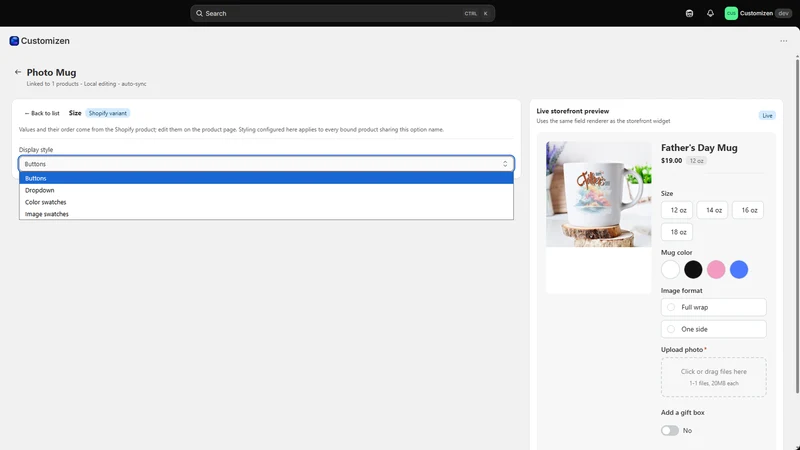Click the Father's Day Mug product image
The width and height of the screenshot is (800, 450).
[x=598, y=194]
